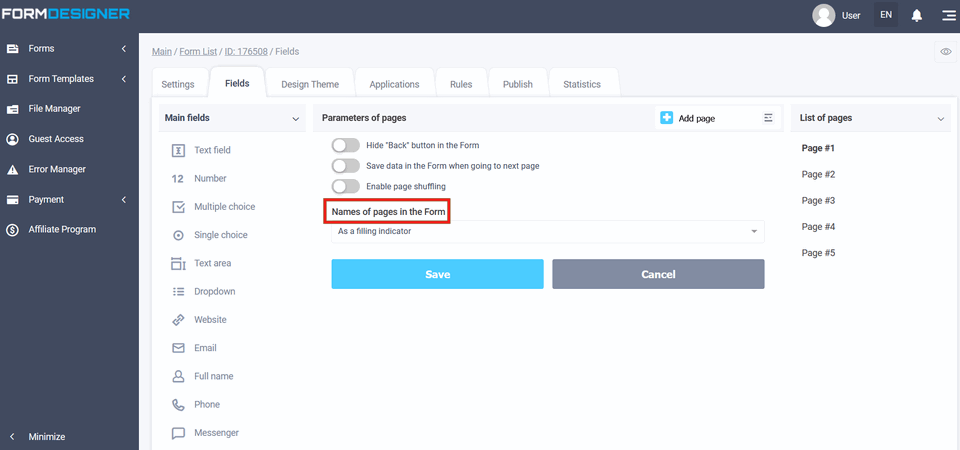This screenshot has width=960, height=450.
Task: Select the Text area icon
Action: click(x=178, y=263)
